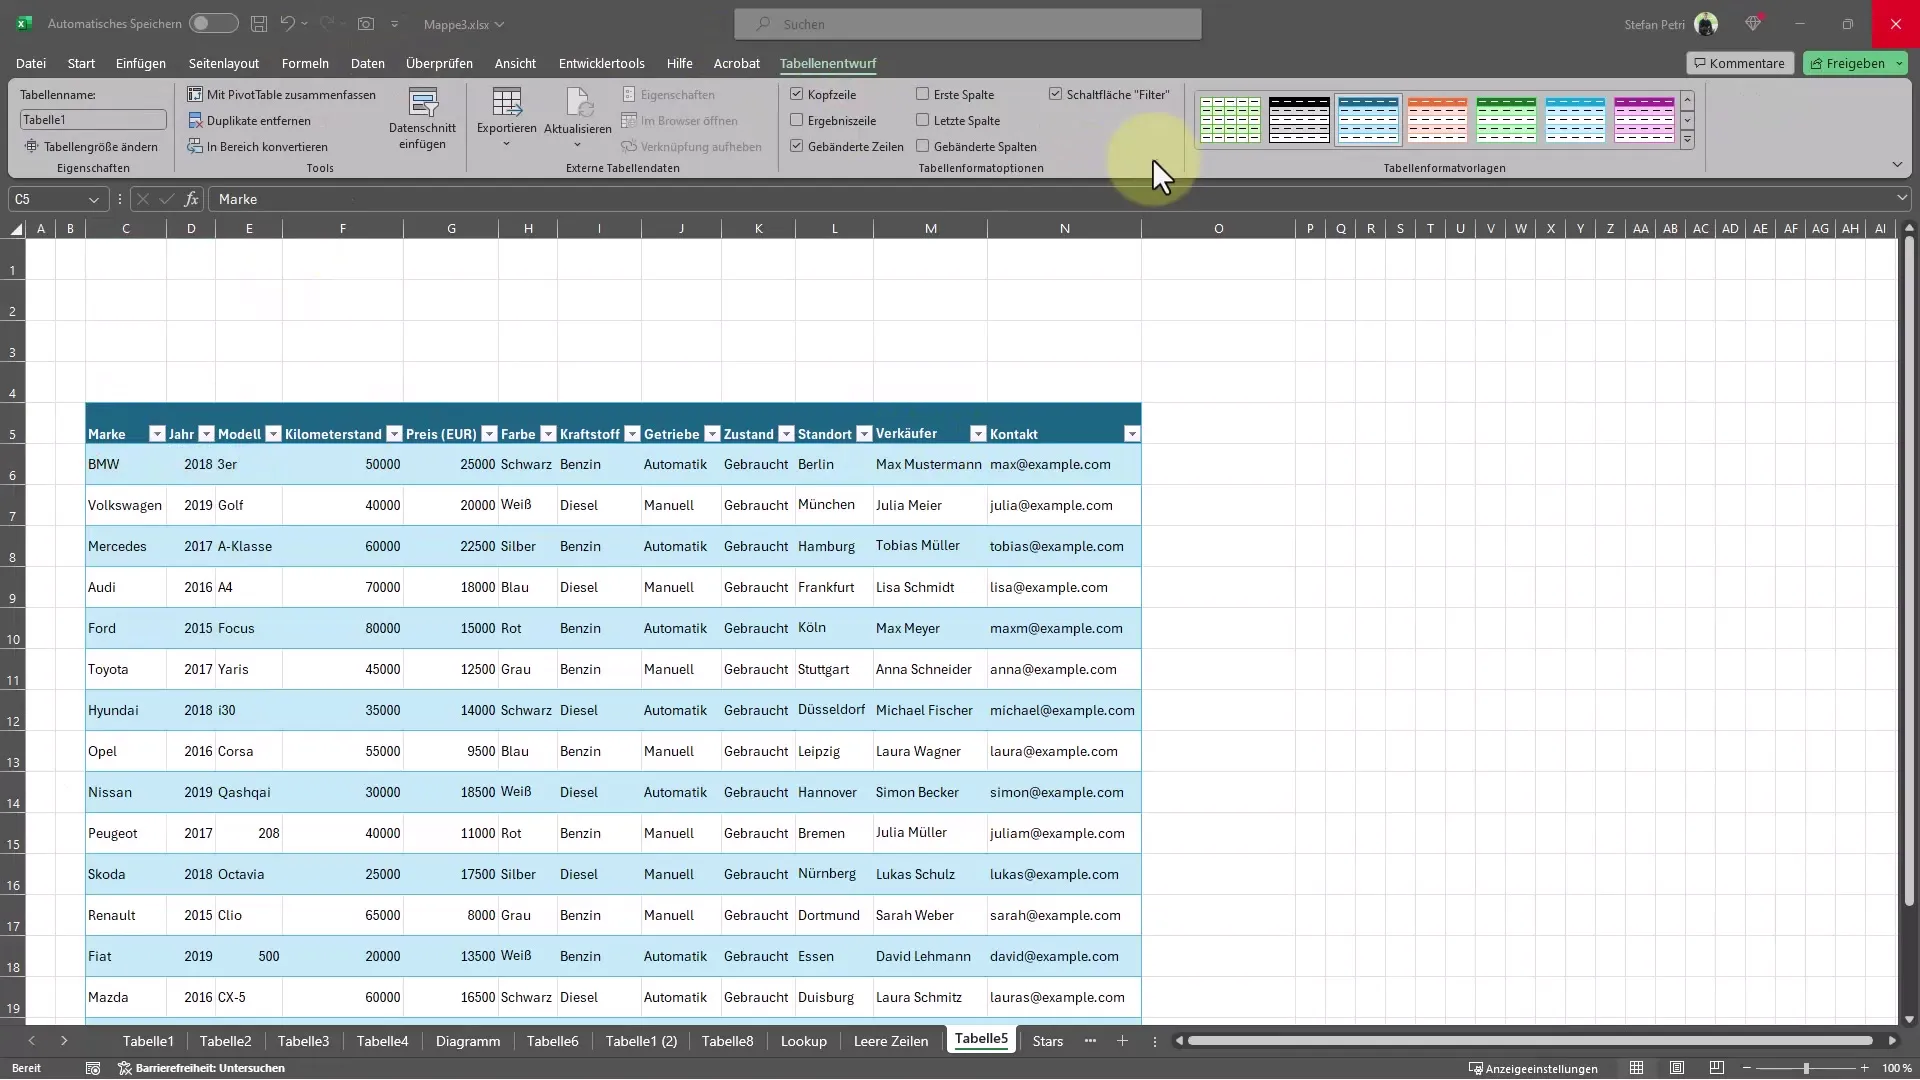
Task: Uncheck the Kopfzeile checkbox
Action: click(797, 94)
